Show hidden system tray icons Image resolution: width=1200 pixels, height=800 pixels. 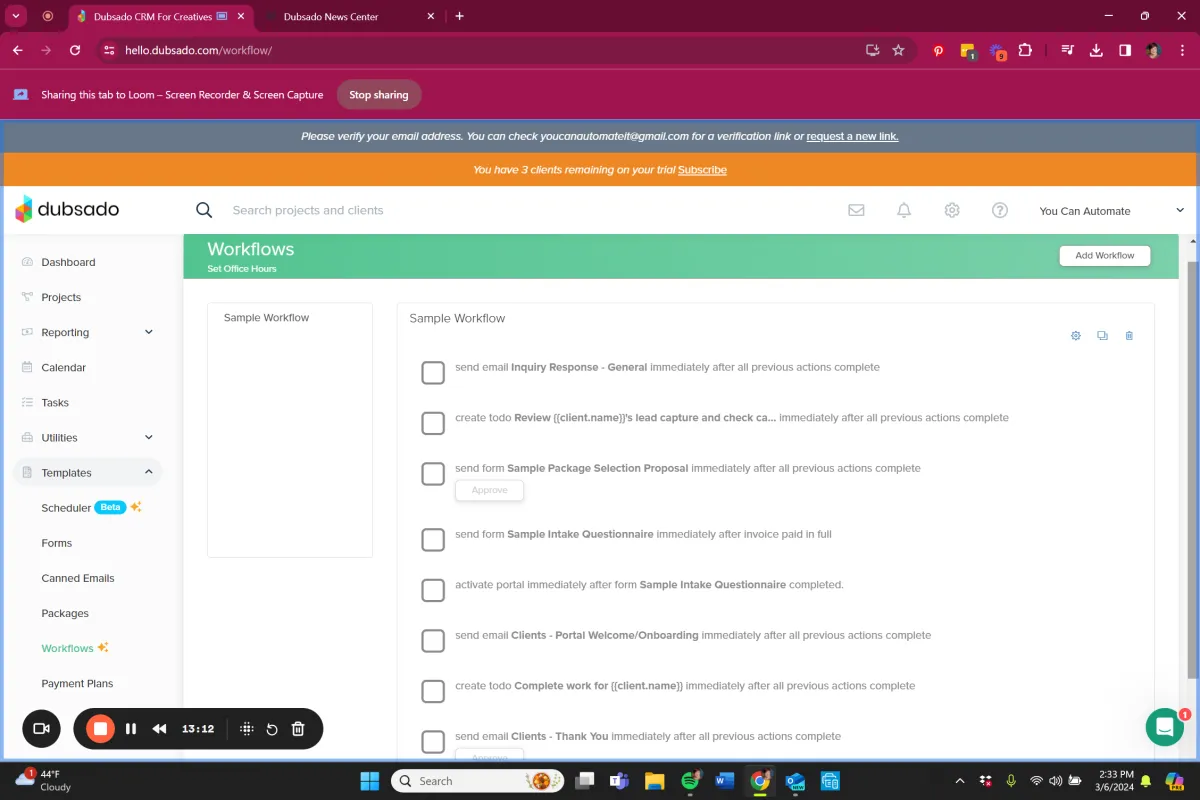[x=960, y=781]
